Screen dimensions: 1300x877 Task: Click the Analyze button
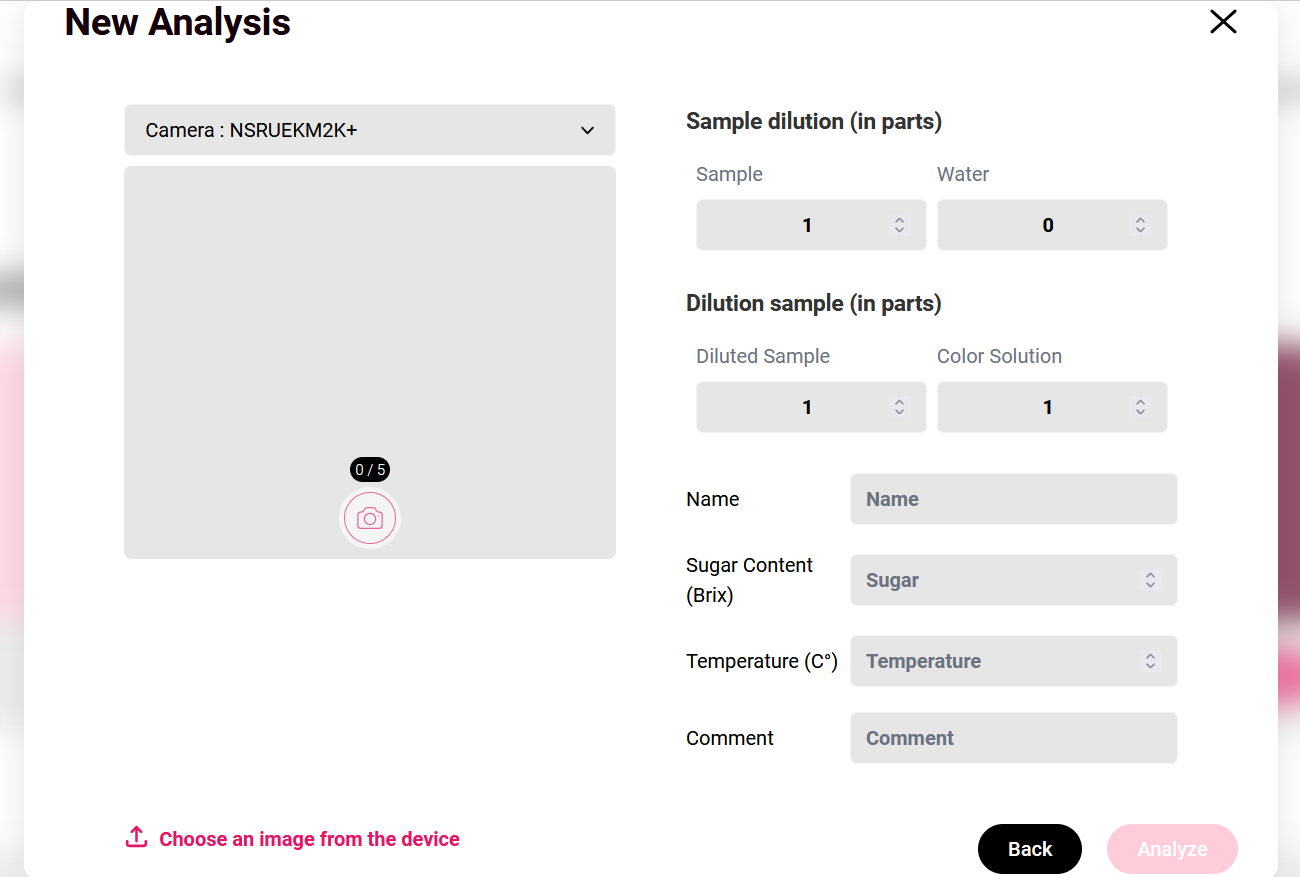pyautogui.click(x=1172, y=849)
